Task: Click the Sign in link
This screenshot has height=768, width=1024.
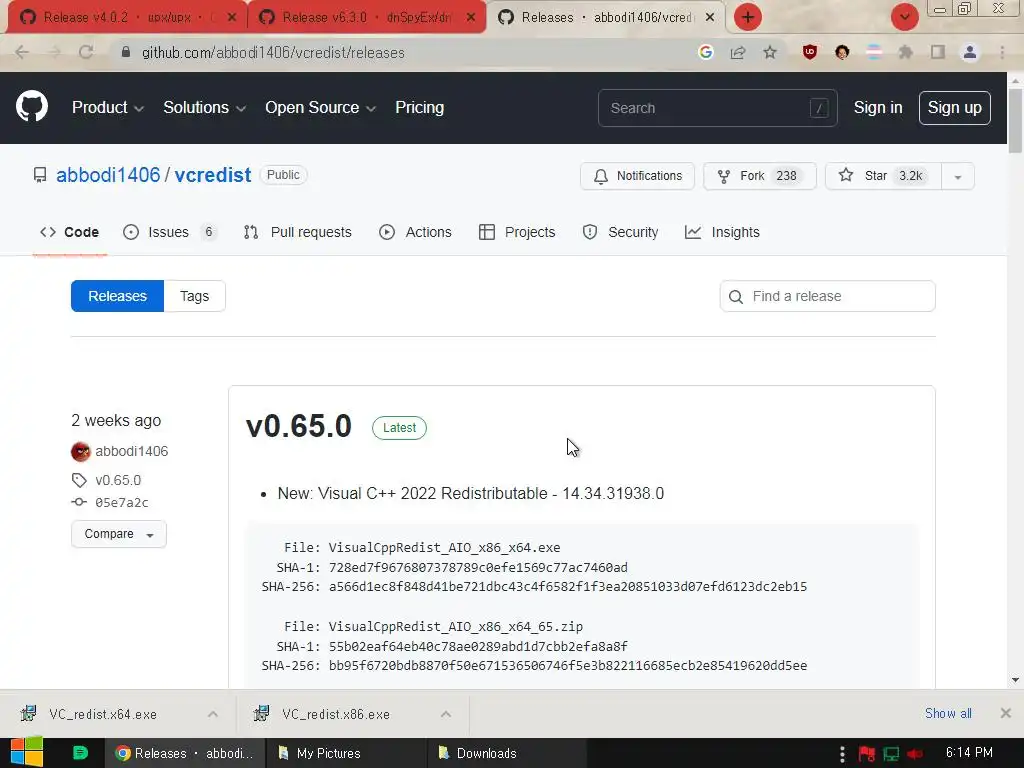Action: 878,108
